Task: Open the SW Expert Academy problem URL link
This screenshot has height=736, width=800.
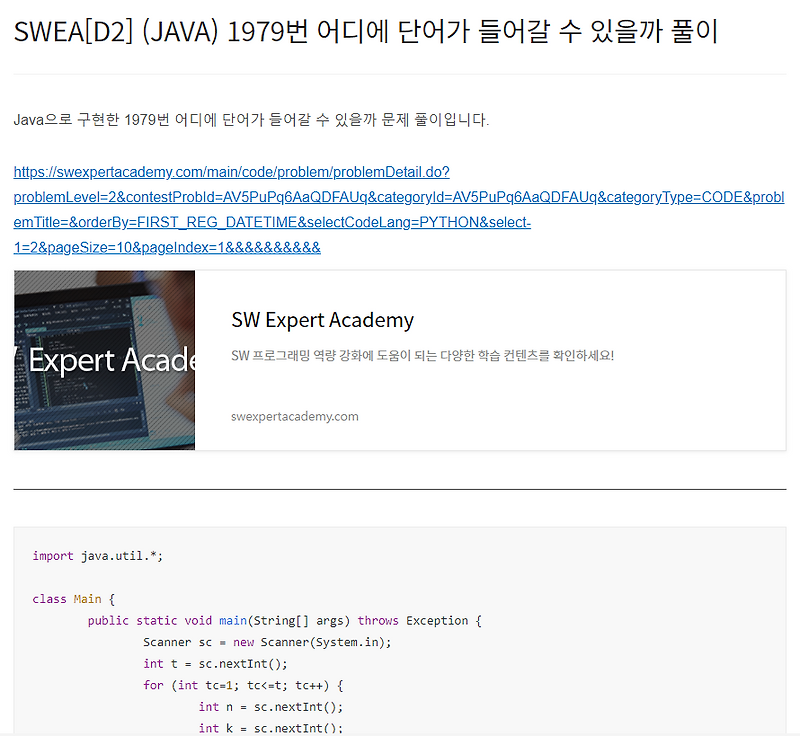Action: click(x=230, y=171)
